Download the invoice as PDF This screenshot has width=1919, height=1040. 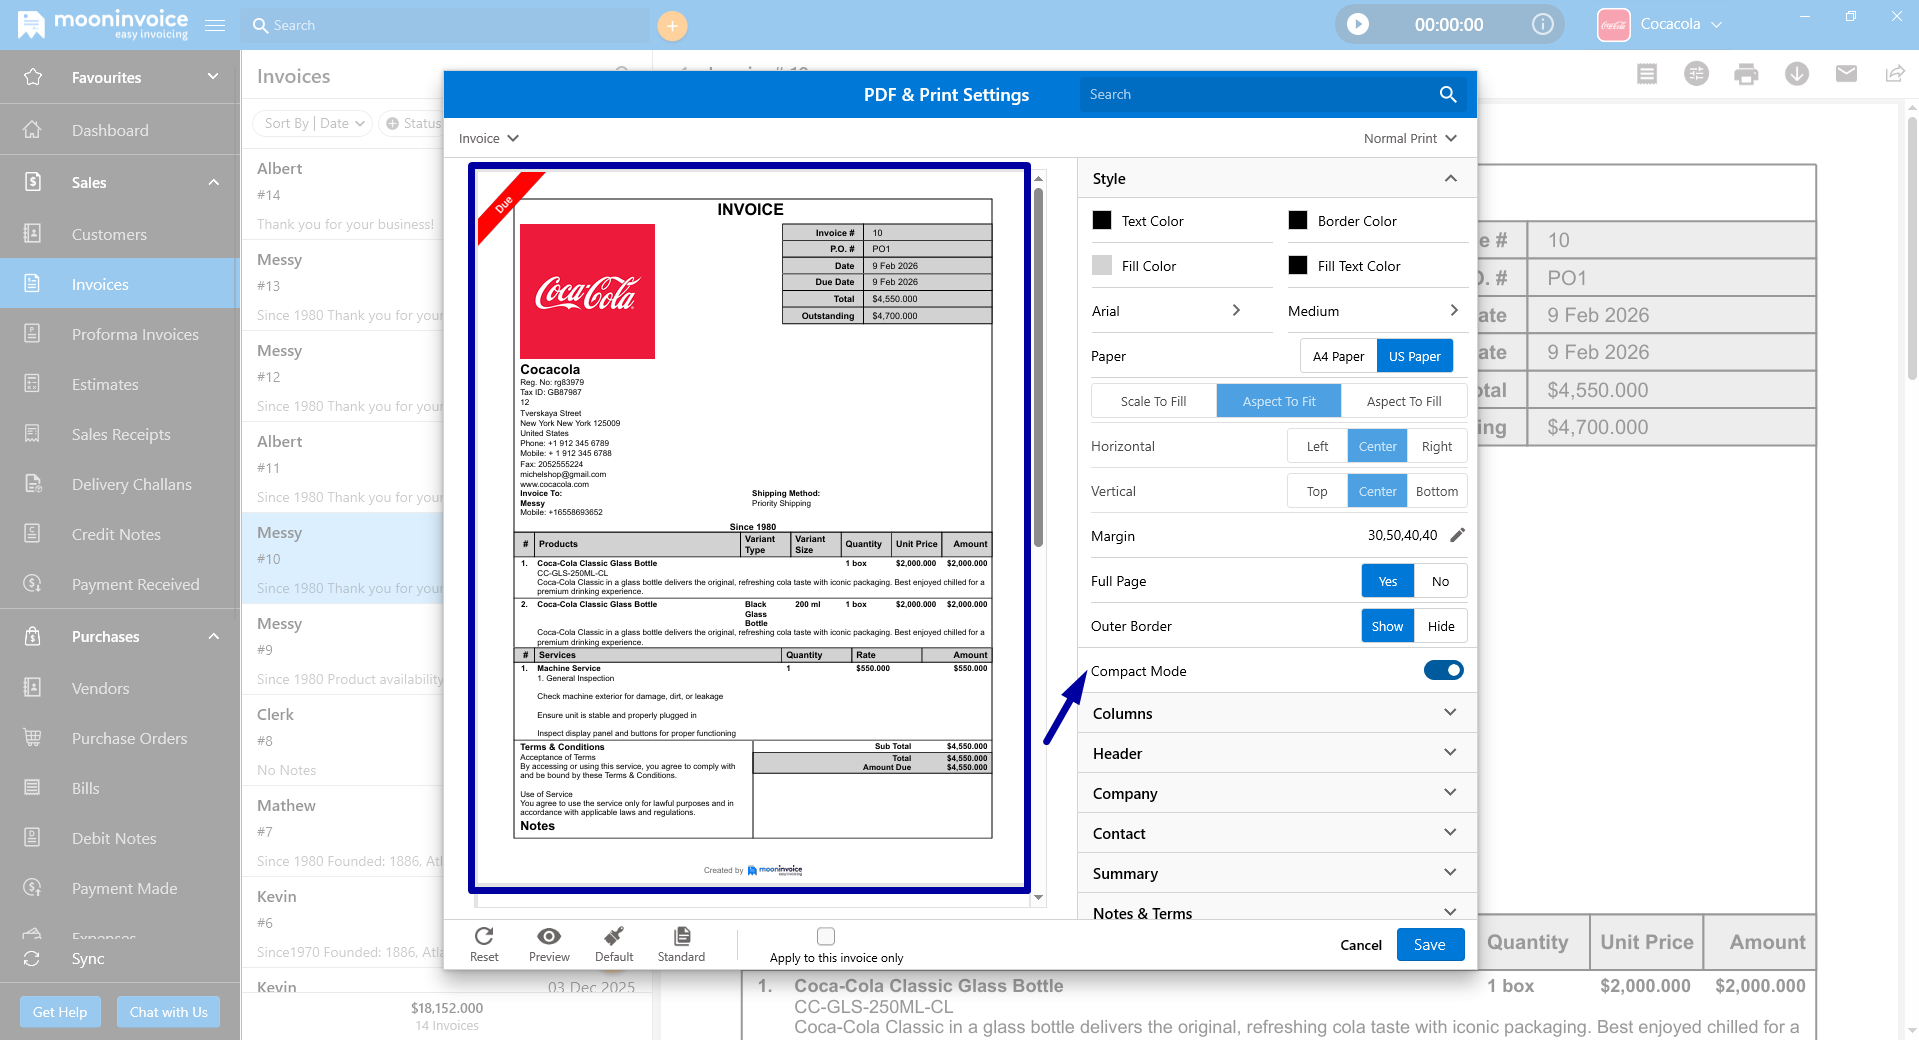pyautogui.click(x=1796, y=73)
